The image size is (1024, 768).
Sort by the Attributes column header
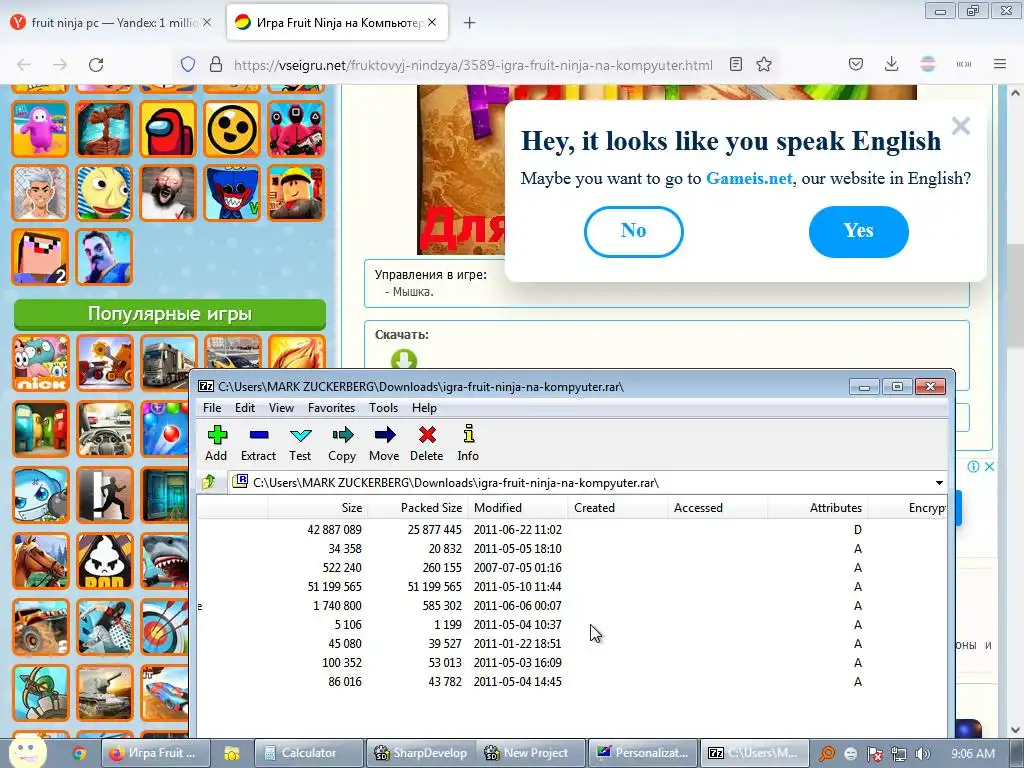click(x=818, y=507)
